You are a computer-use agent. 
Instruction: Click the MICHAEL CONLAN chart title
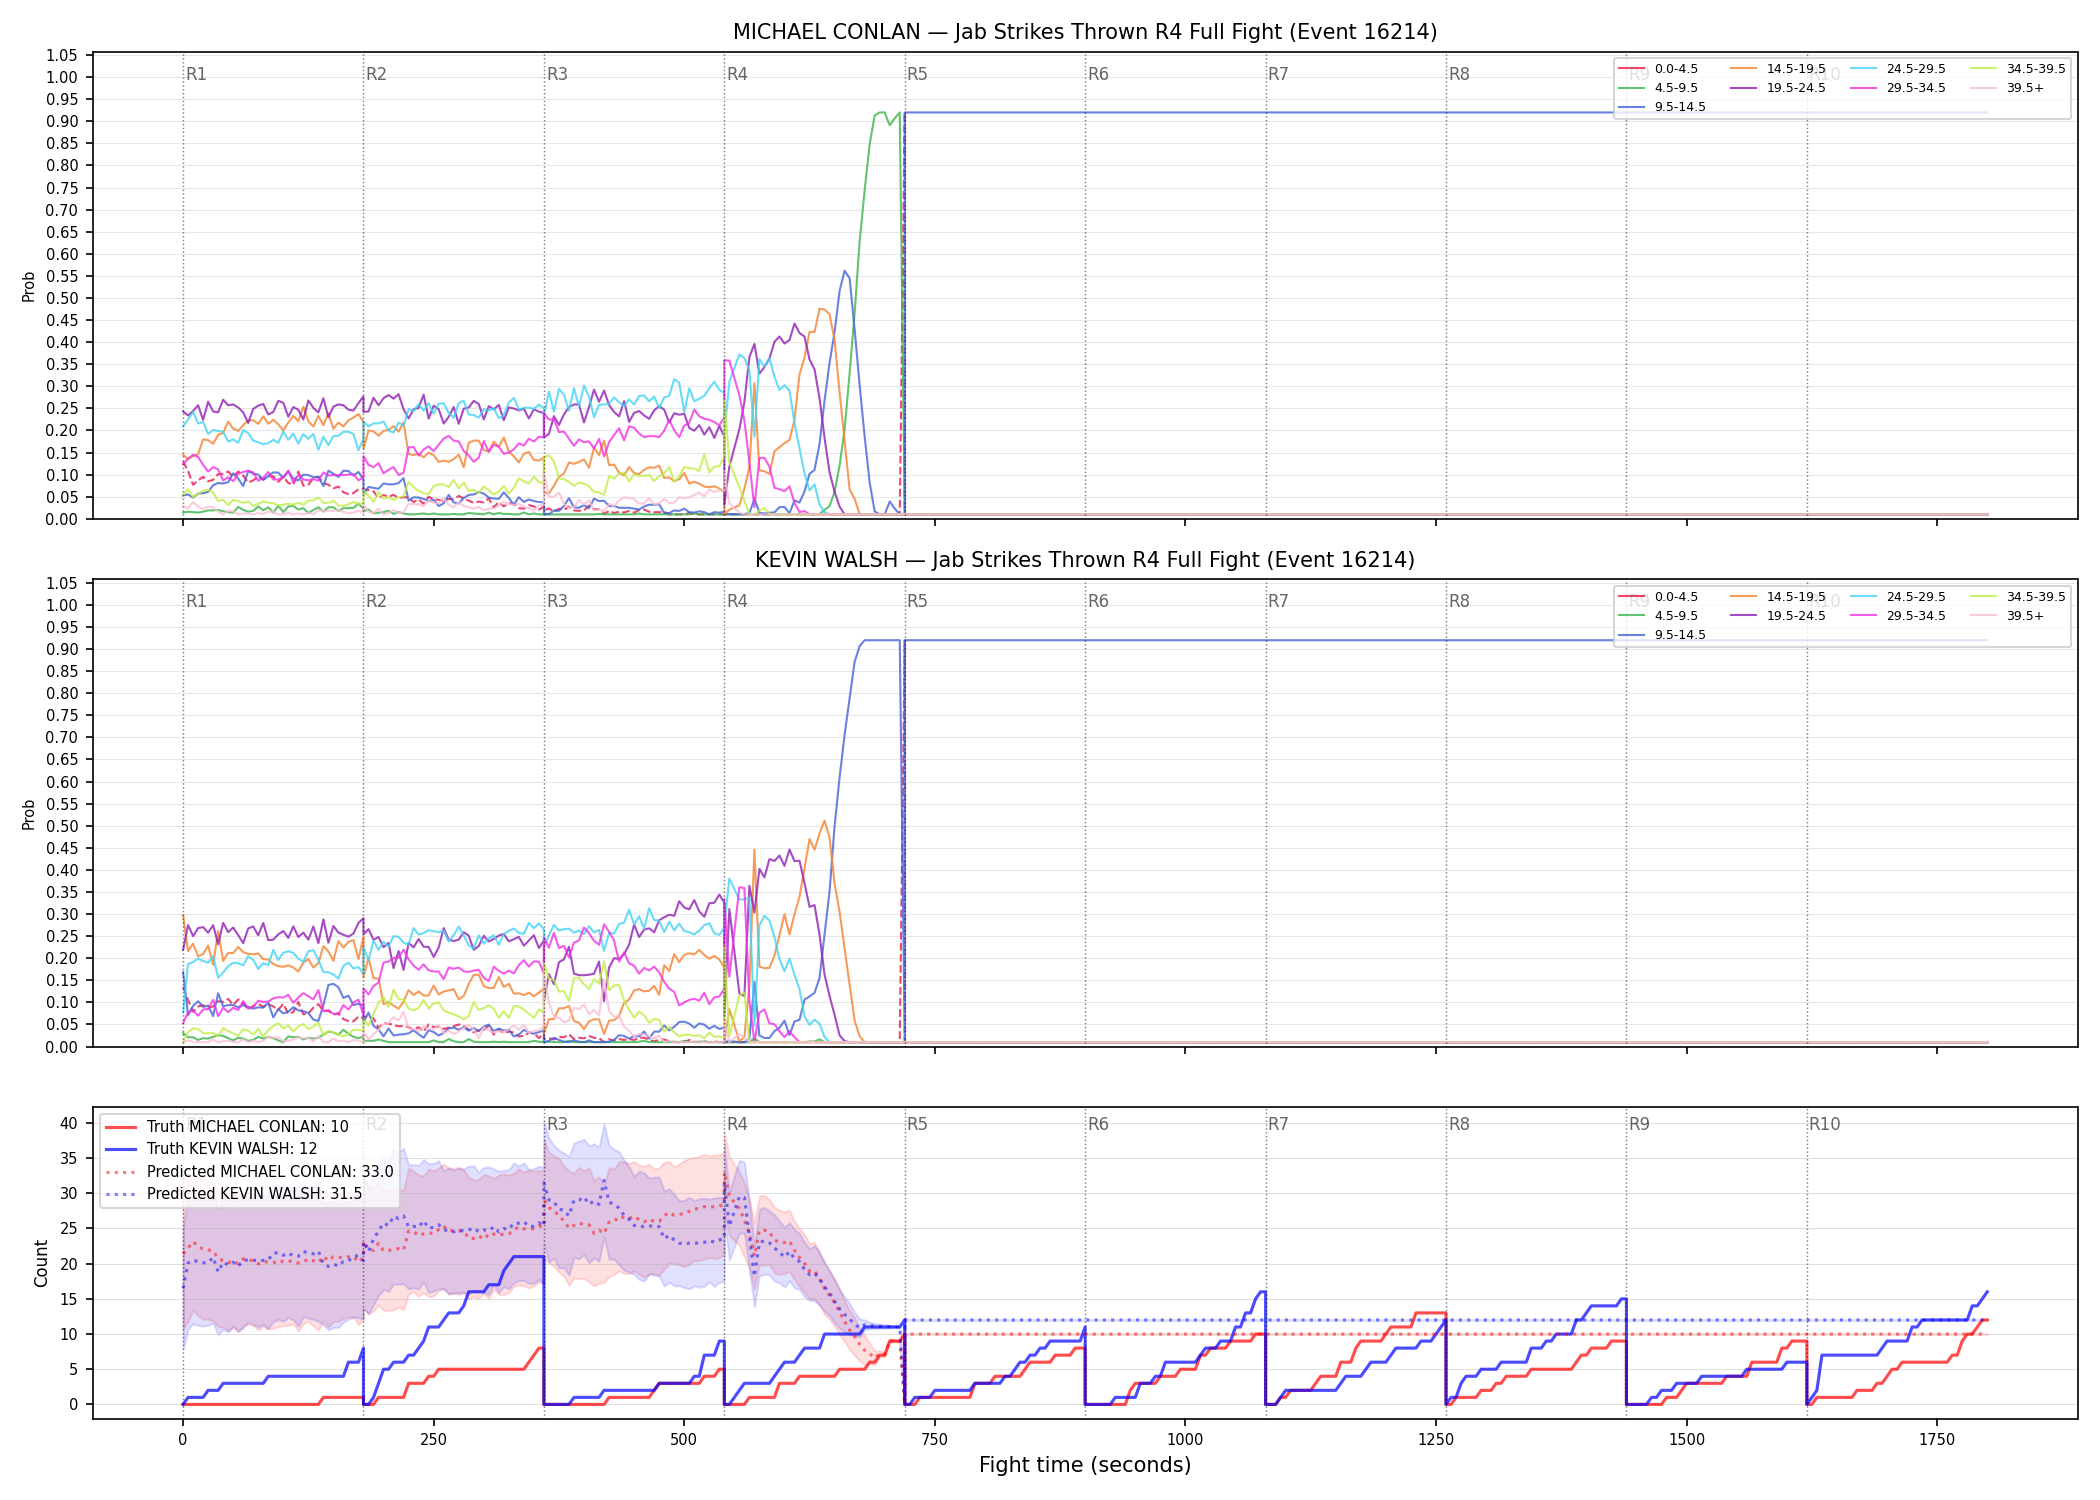point(1085,32)
